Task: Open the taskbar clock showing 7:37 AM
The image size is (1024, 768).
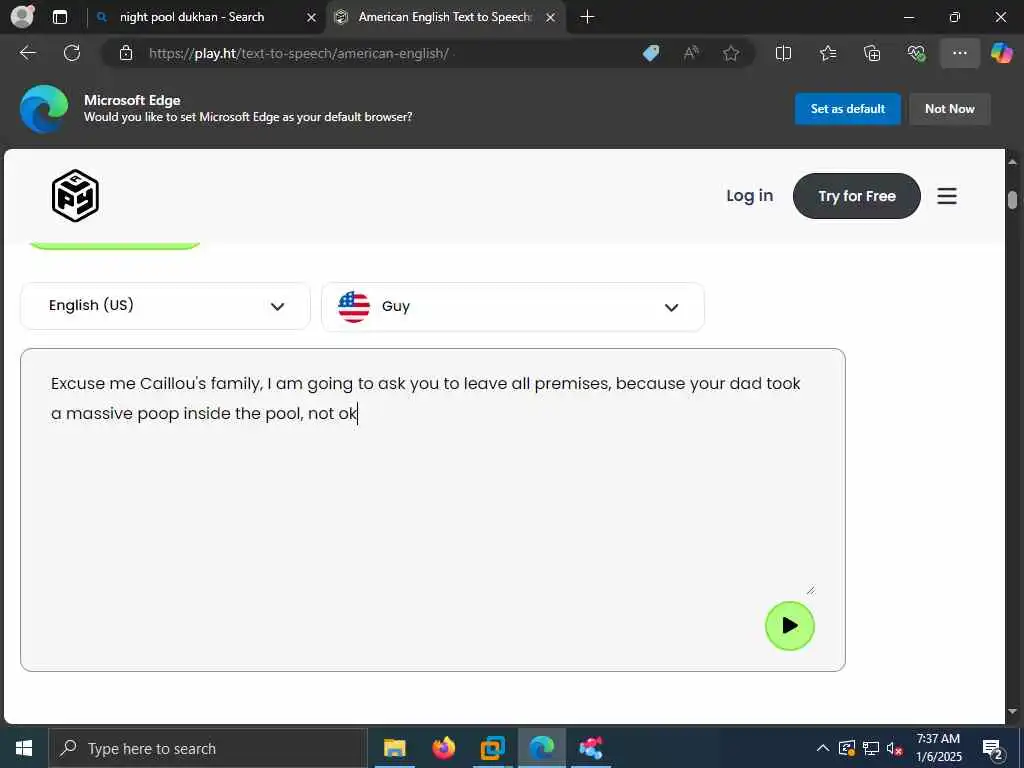Action: (938, 748)
